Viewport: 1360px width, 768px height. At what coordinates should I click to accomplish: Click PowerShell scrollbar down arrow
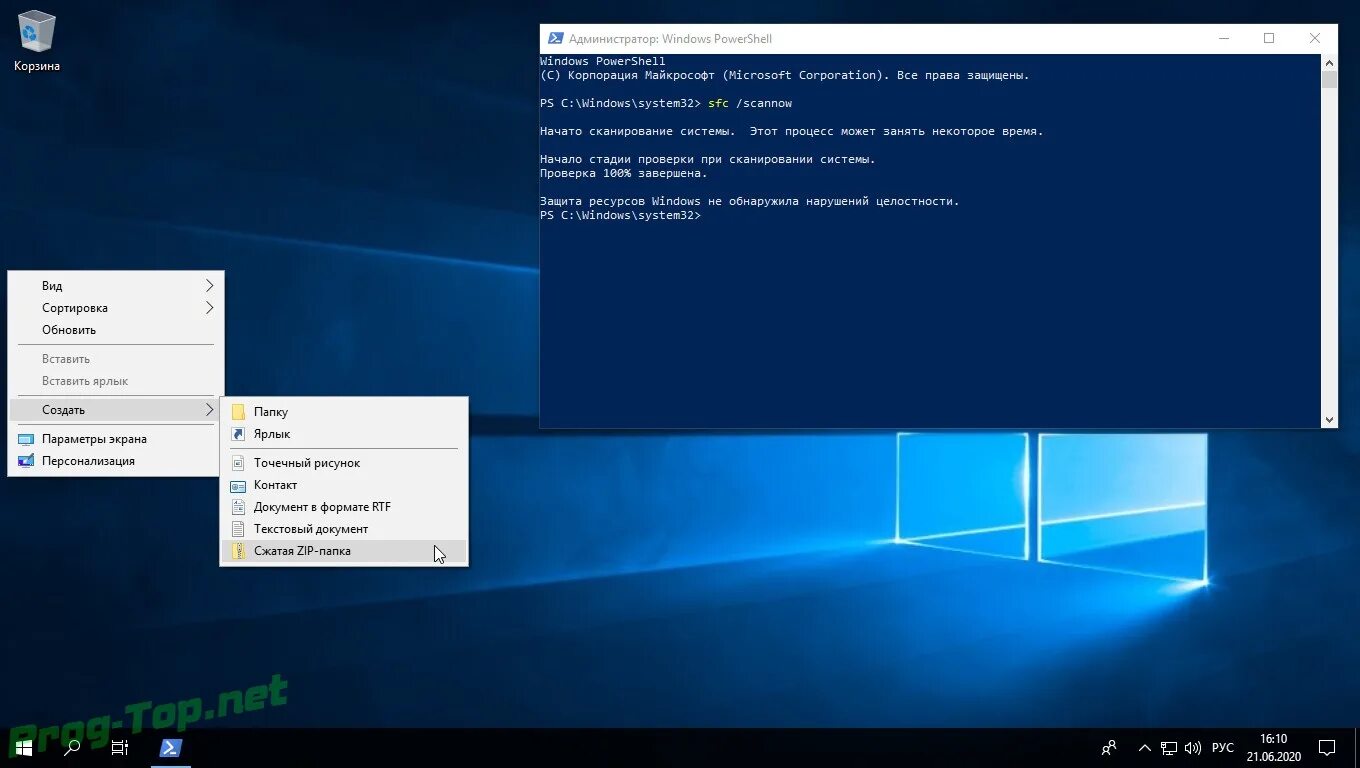[x=1329, y=420]
